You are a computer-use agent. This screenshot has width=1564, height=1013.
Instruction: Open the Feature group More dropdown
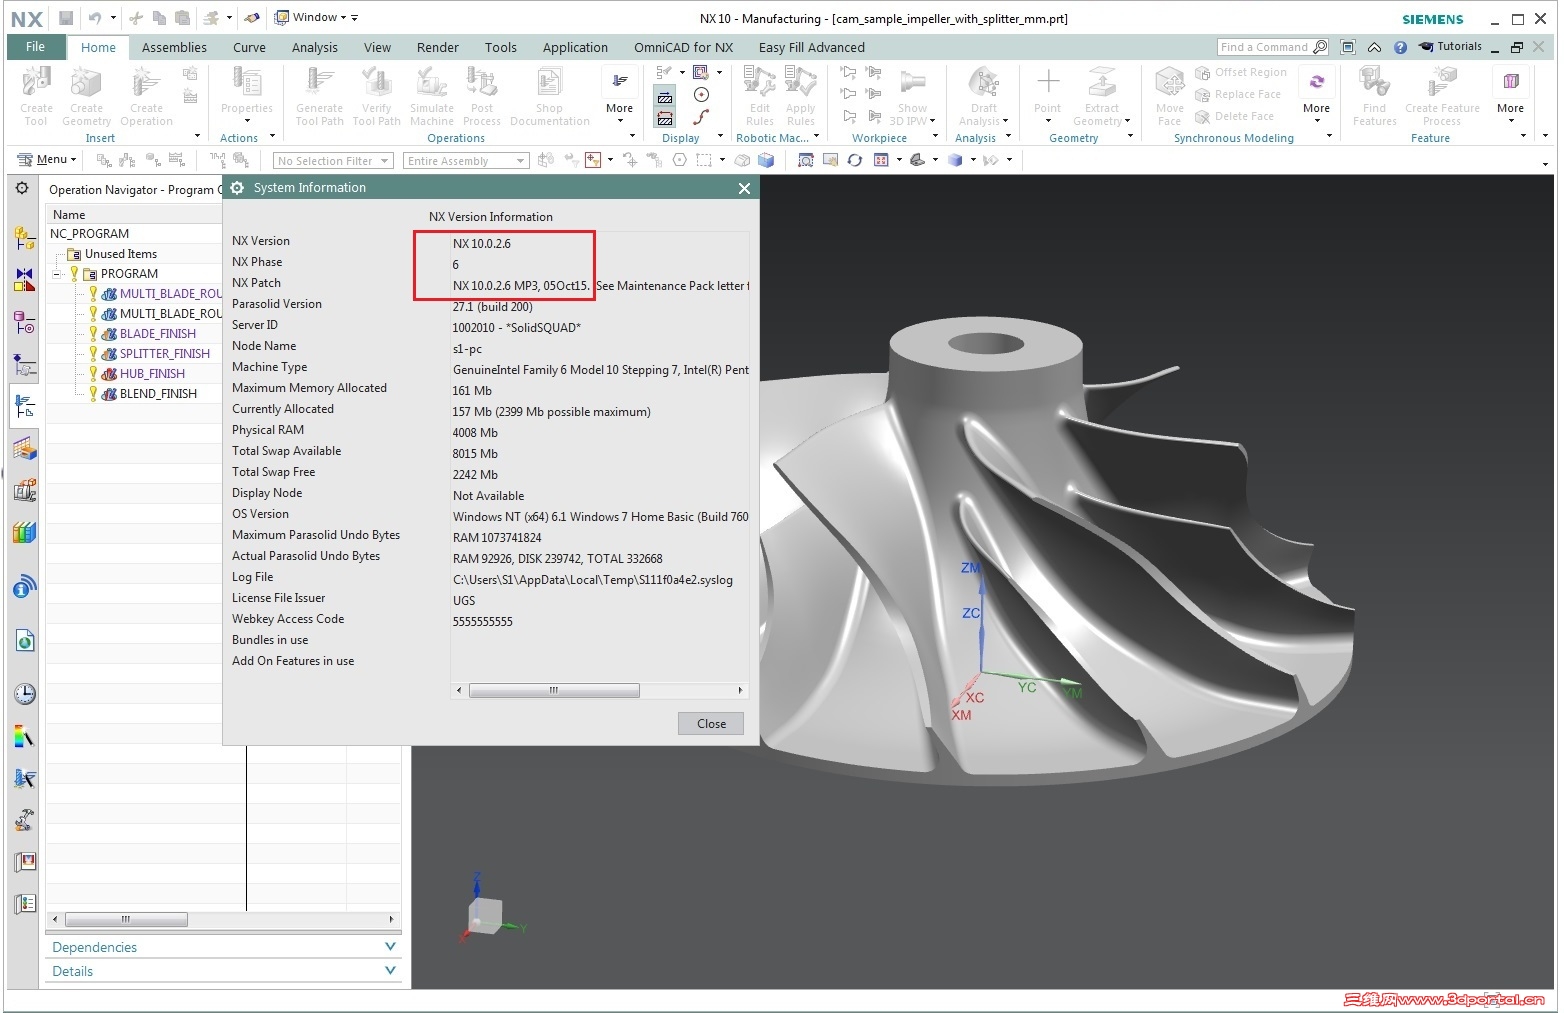(x=1510, y=96)
